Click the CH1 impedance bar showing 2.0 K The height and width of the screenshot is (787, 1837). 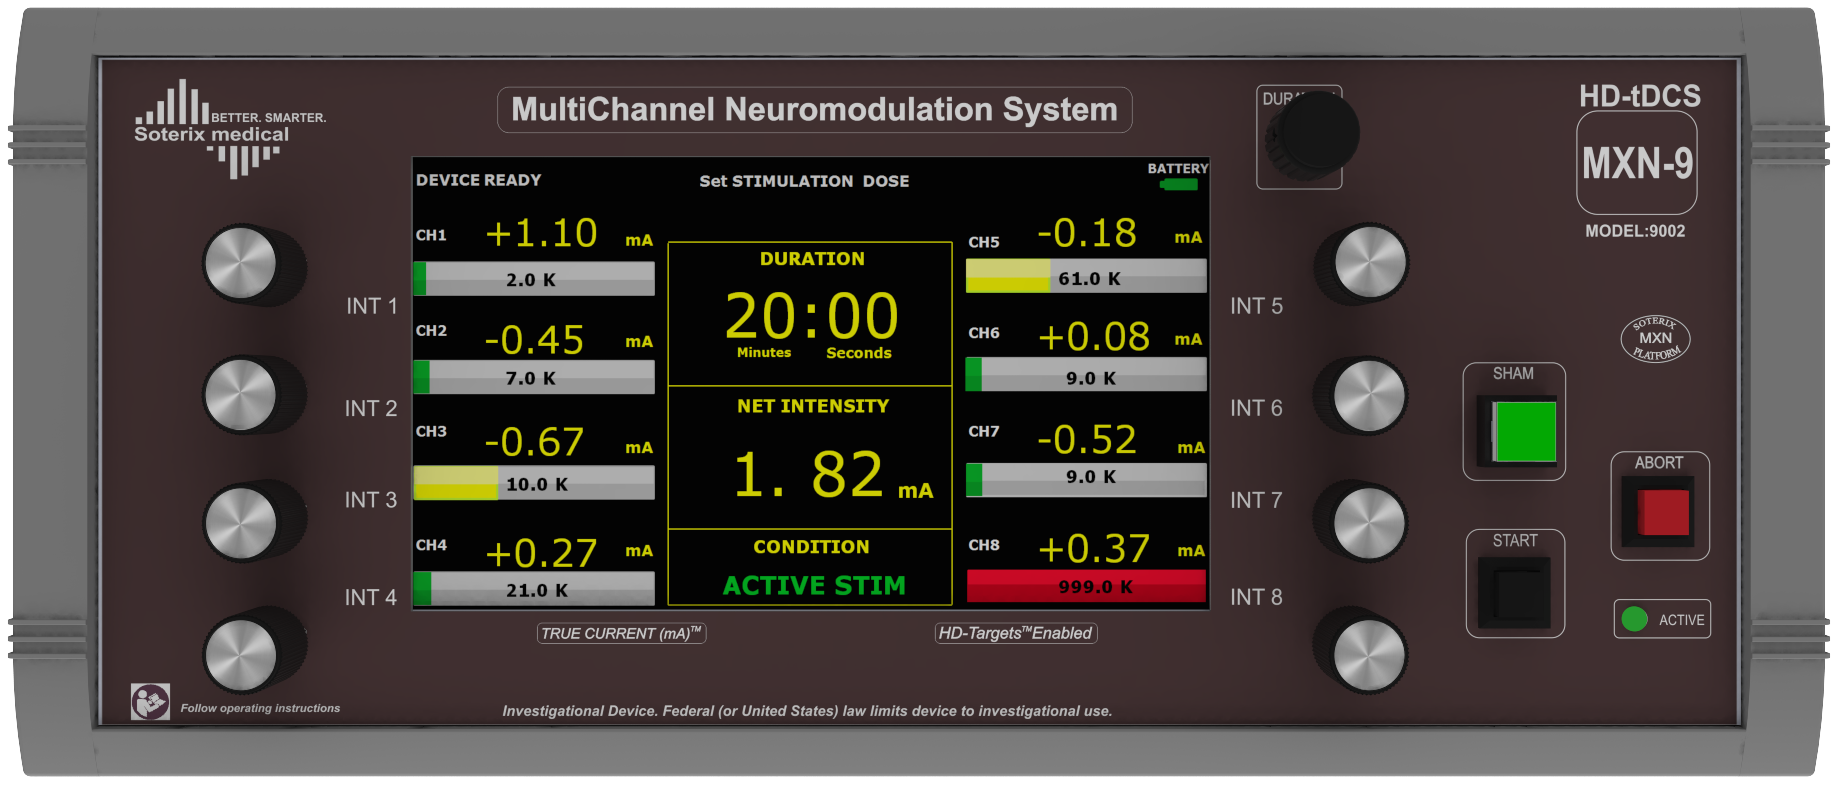(534, 279)
